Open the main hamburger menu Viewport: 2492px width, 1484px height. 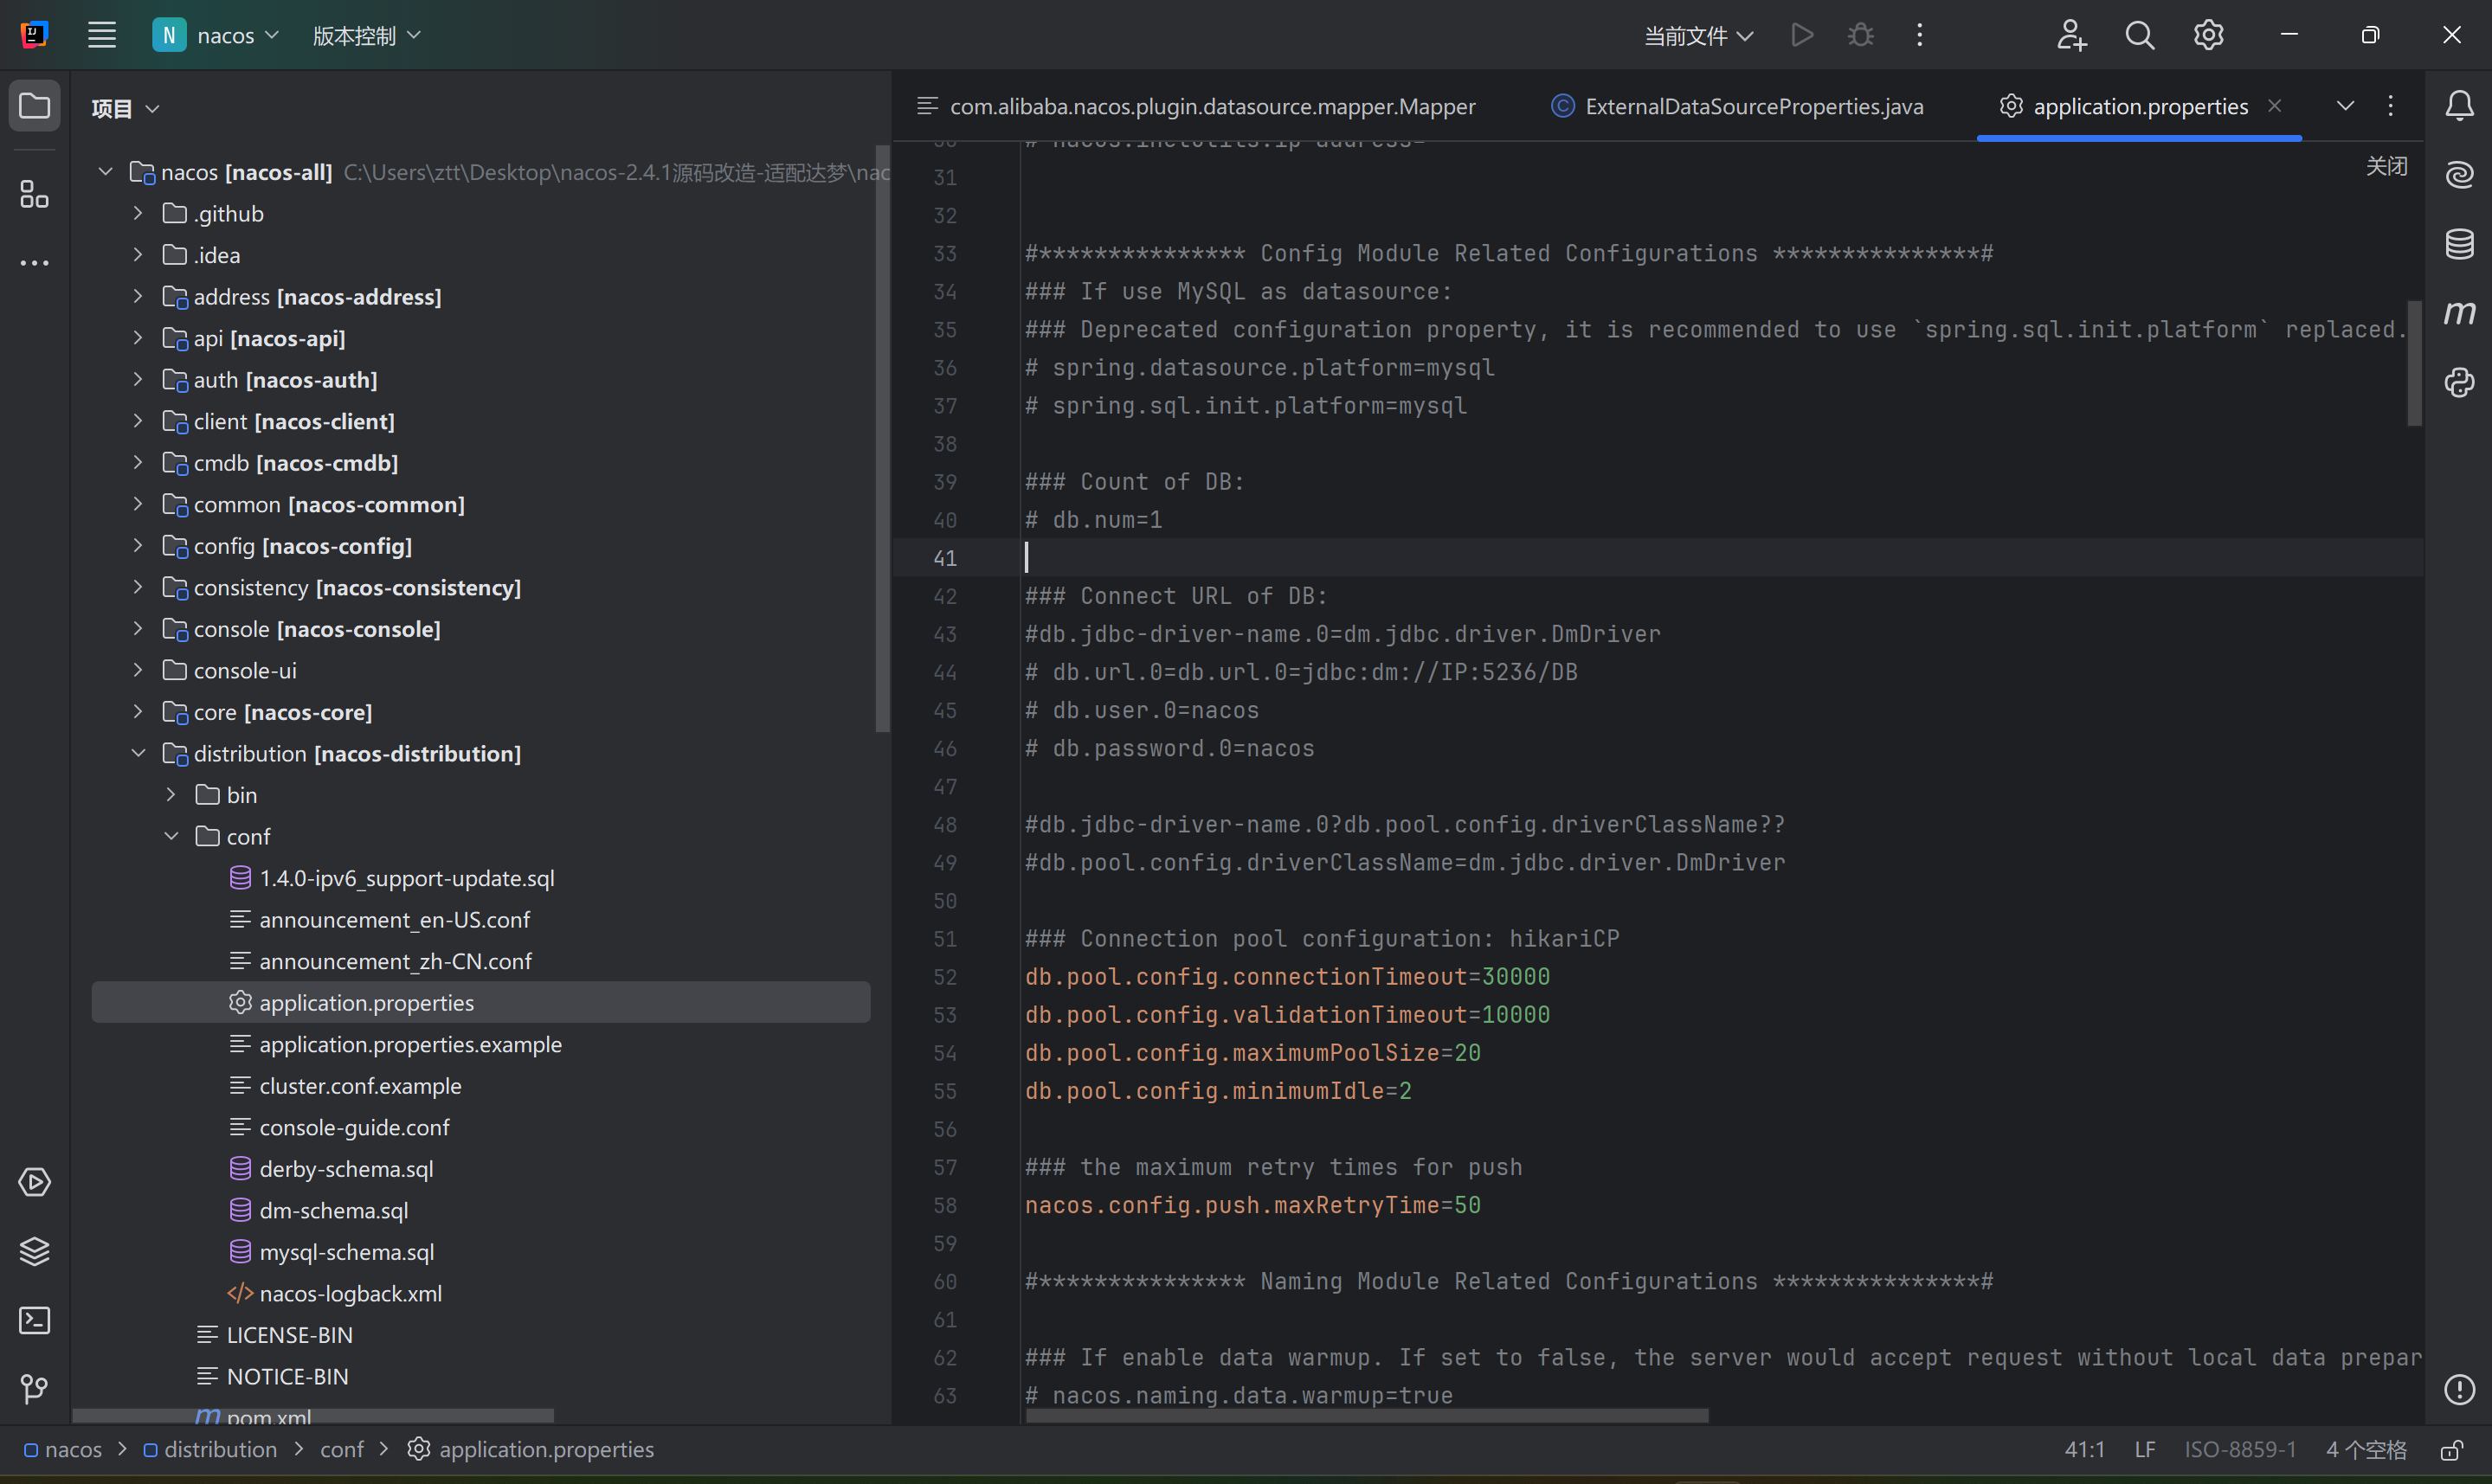(x=102, y=36)
